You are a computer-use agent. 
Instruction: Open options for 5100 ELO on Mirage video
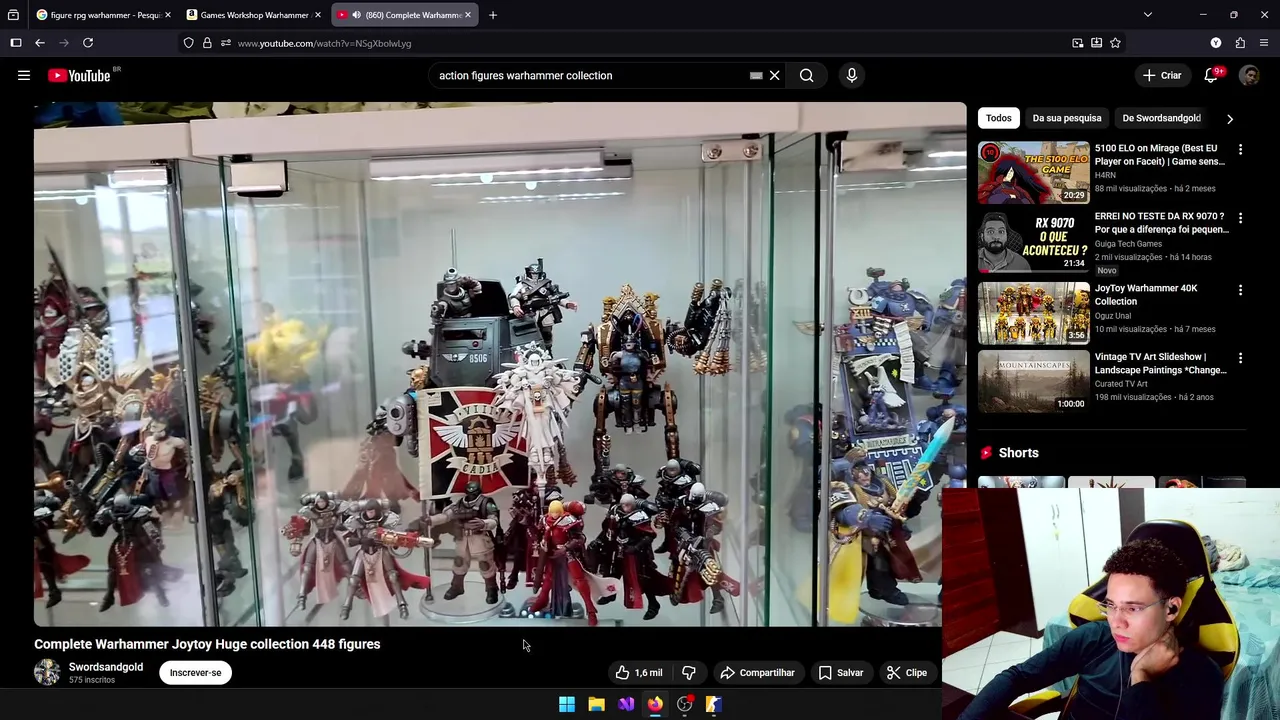[1240, 150]
